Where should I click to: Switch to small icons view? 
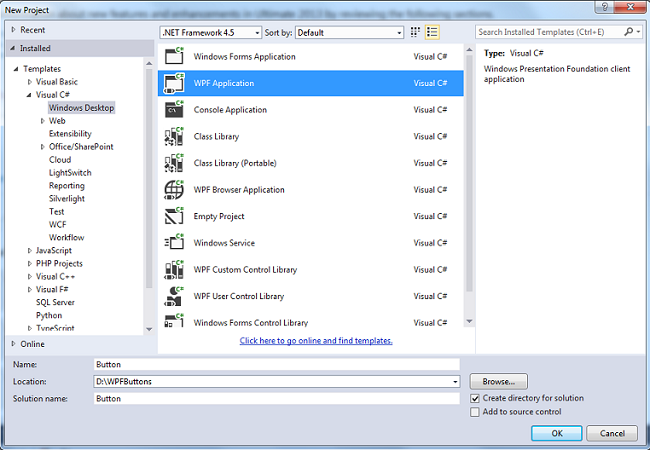415,32
